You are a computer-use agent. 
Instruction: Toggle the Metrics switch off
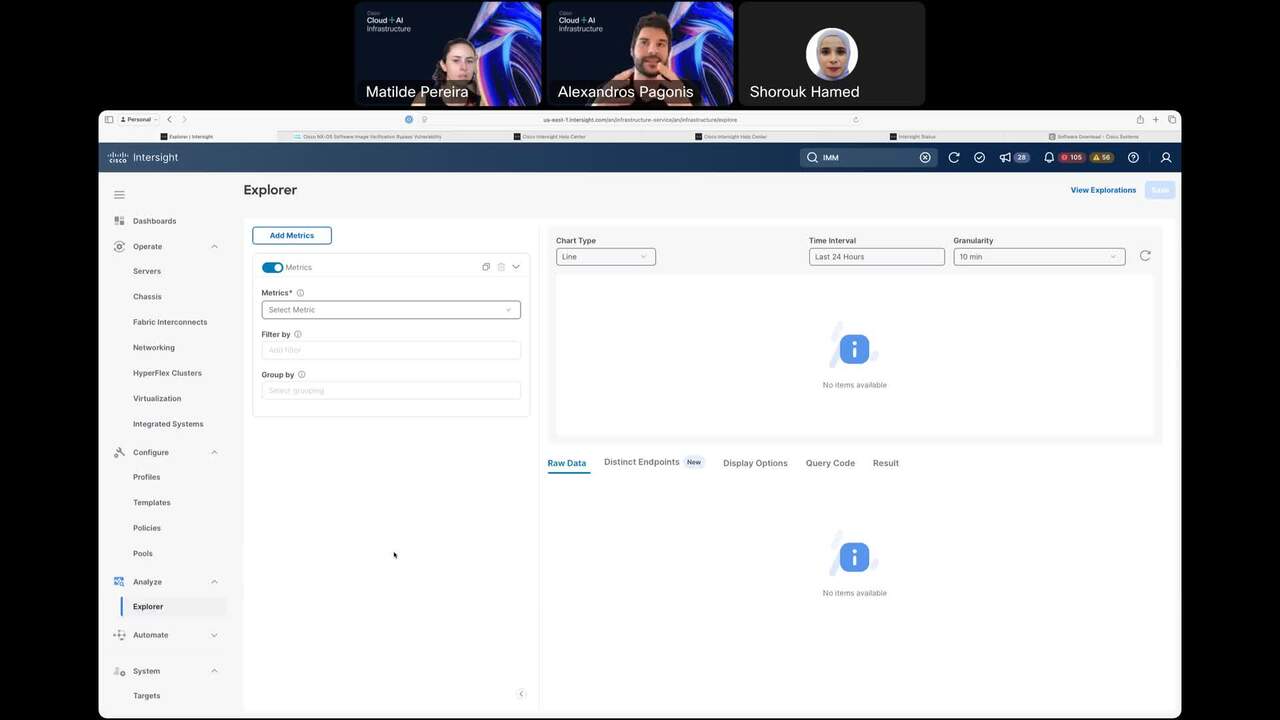[x=272, y=267]
